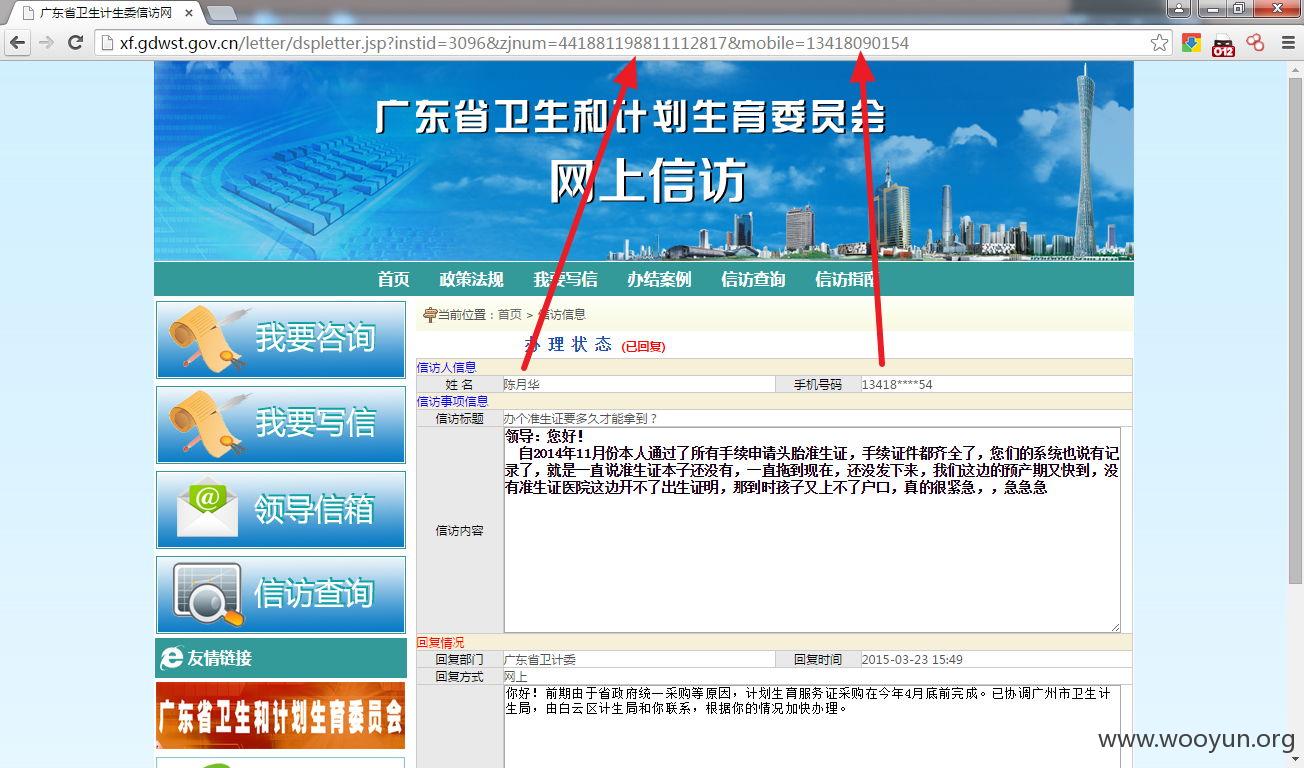1304x768 pixels.
Task: Click the title 办个准生证要多久才能拿到？
Action: point(581,419)
